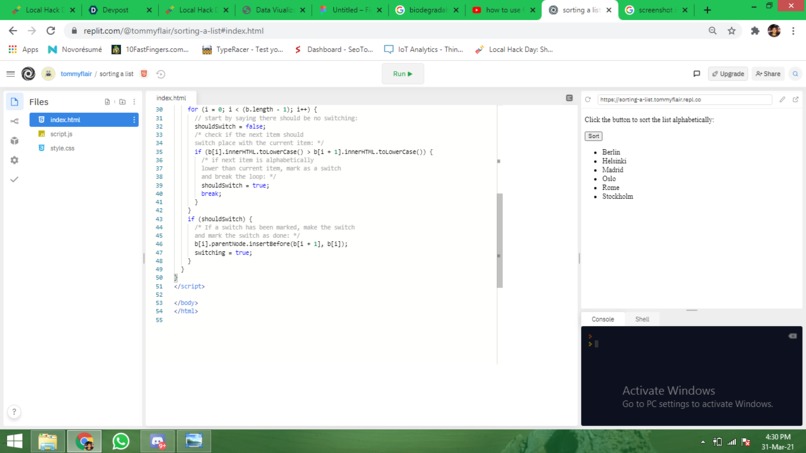The height and width of the screenshot is (453, 806).
Task: Open the Windows Start menu
Action: click(14, 441)
